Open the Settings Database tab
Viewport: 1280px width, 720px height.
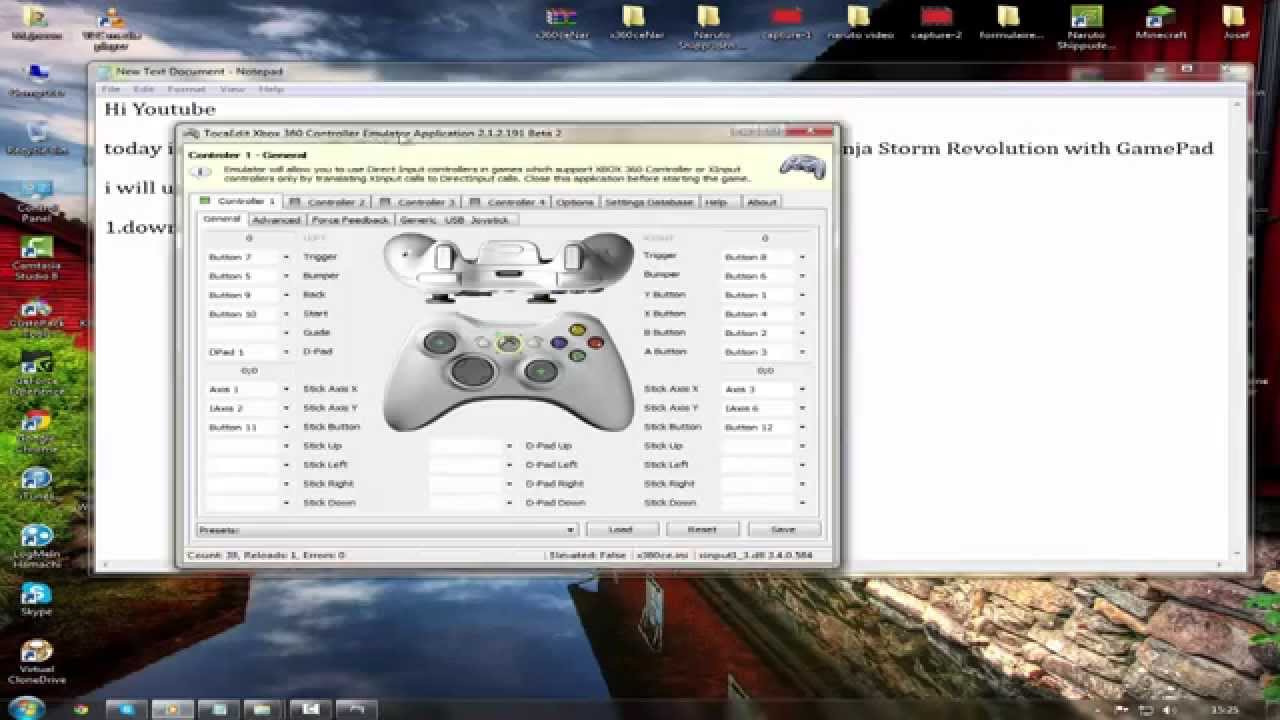[649, 202]
